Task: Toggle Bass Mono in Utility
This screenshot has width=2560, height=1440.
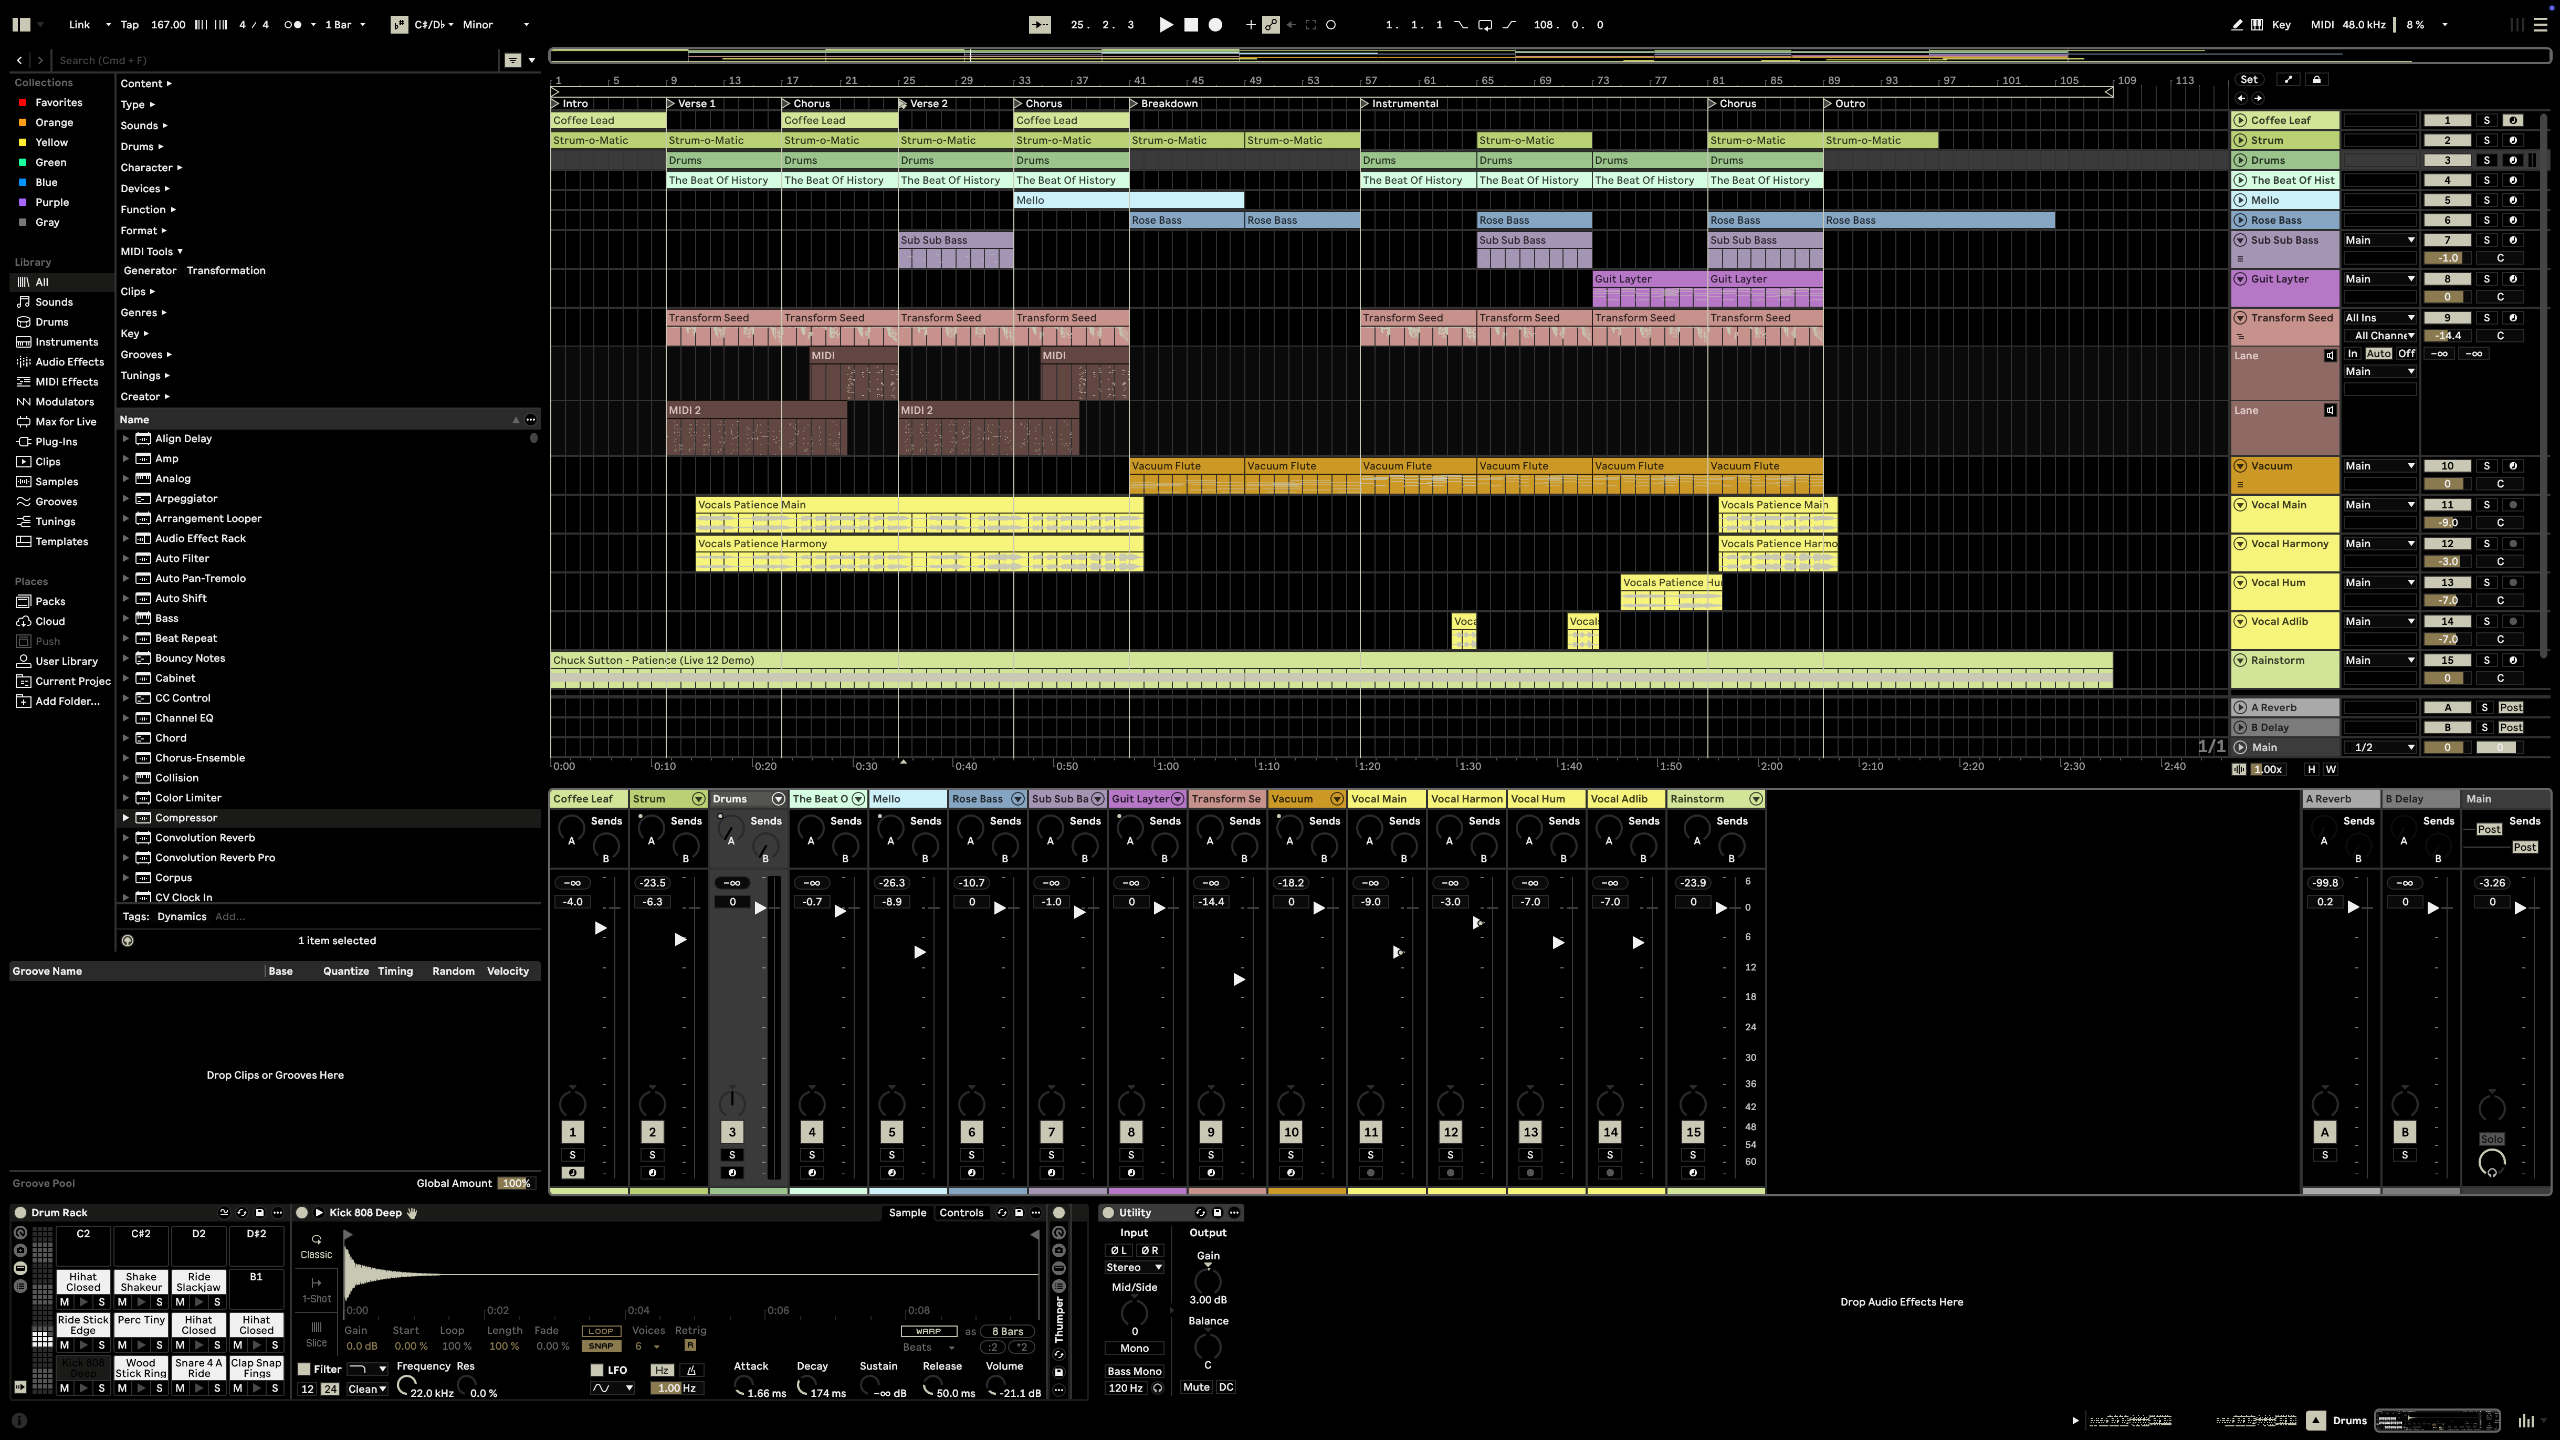Action: click(1134, 1371)
